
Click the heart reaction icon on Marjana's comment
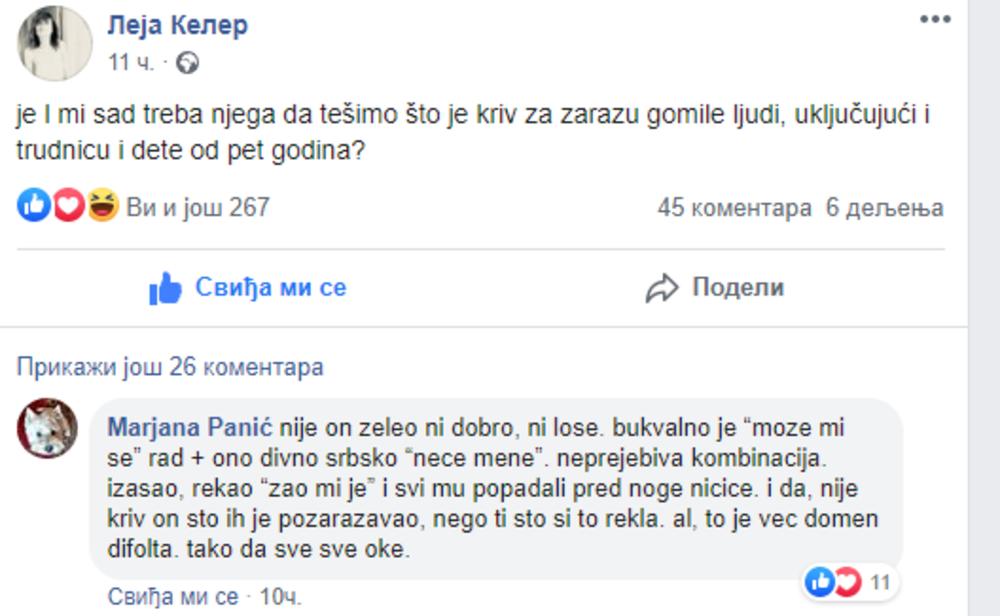[847, 581]
